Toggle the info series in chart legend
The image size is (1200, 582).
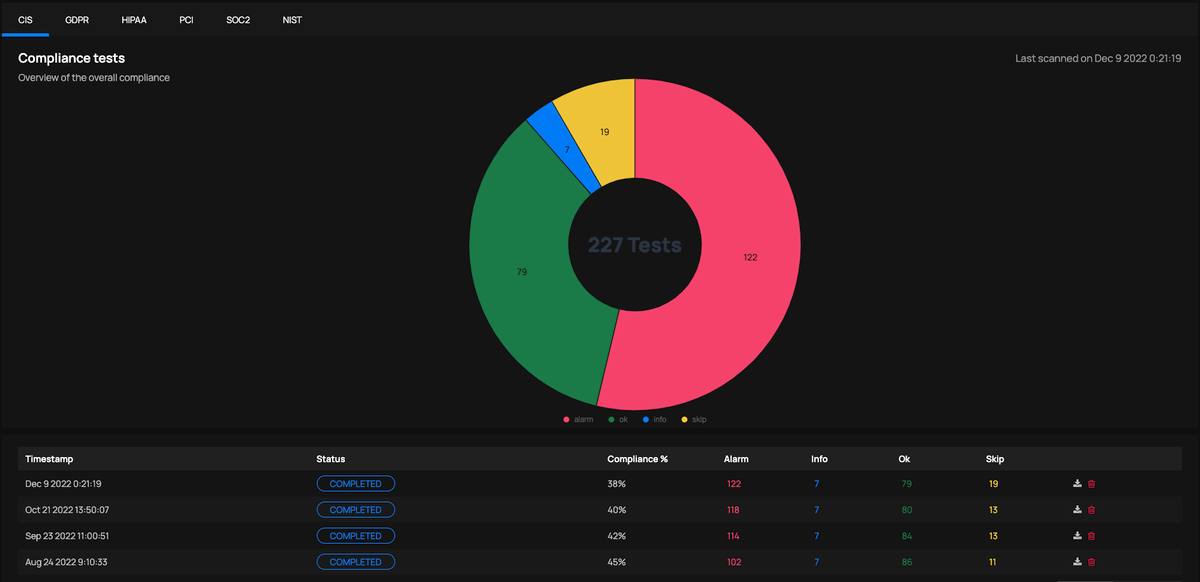point(655,420)
